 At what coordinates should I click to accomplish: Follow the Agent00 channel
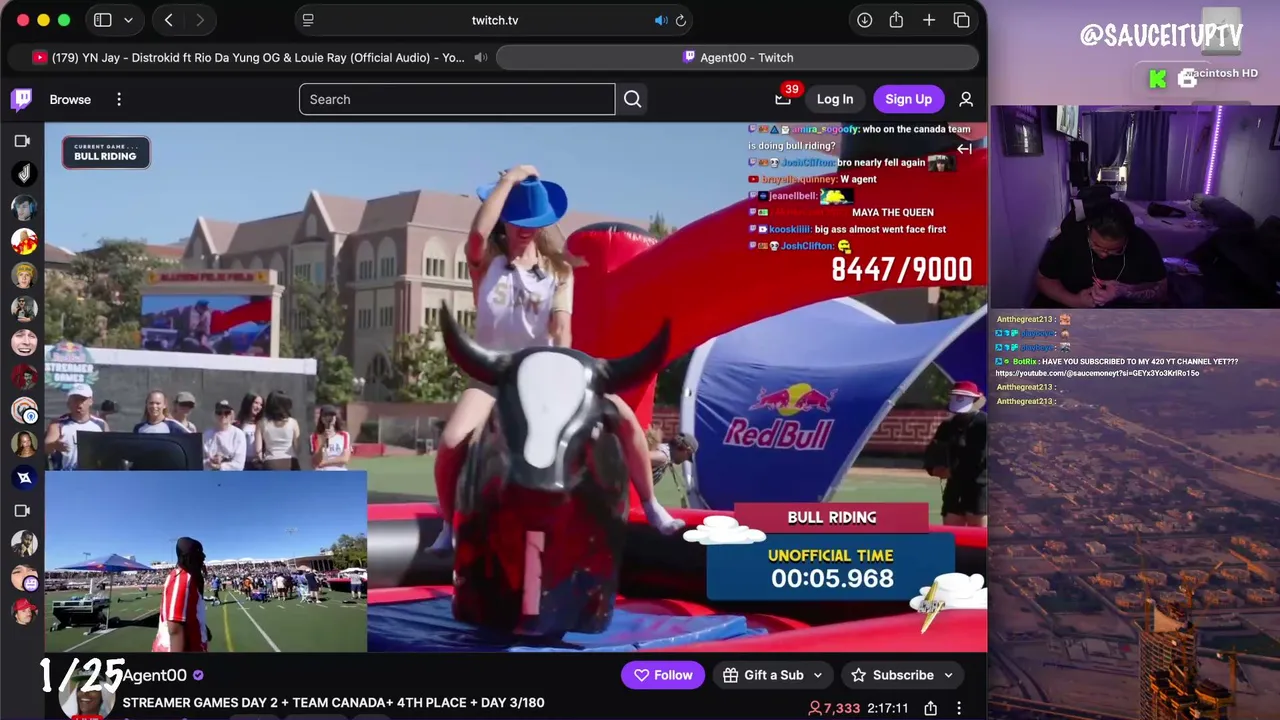663,675
